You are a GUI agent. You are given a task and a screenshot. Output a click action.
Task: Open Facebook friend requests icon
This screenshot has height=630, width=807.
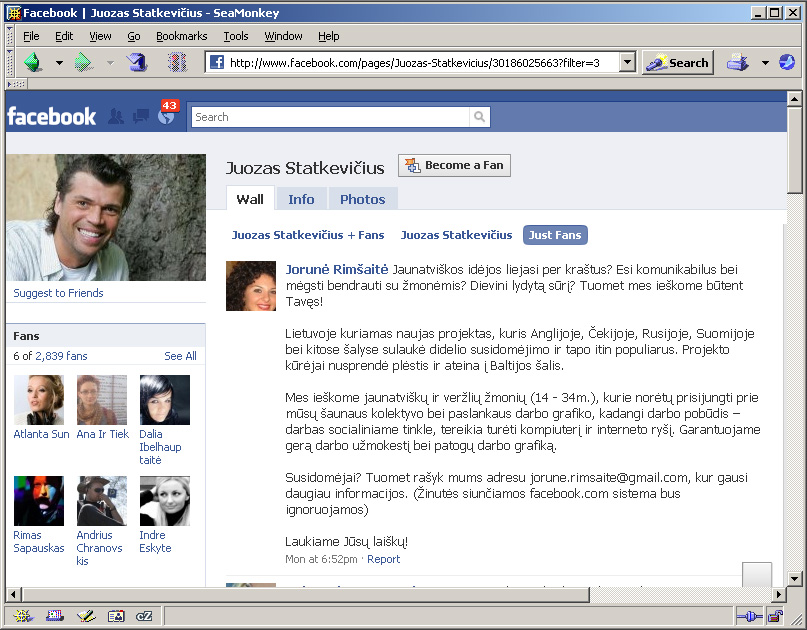tap(116, 116)
